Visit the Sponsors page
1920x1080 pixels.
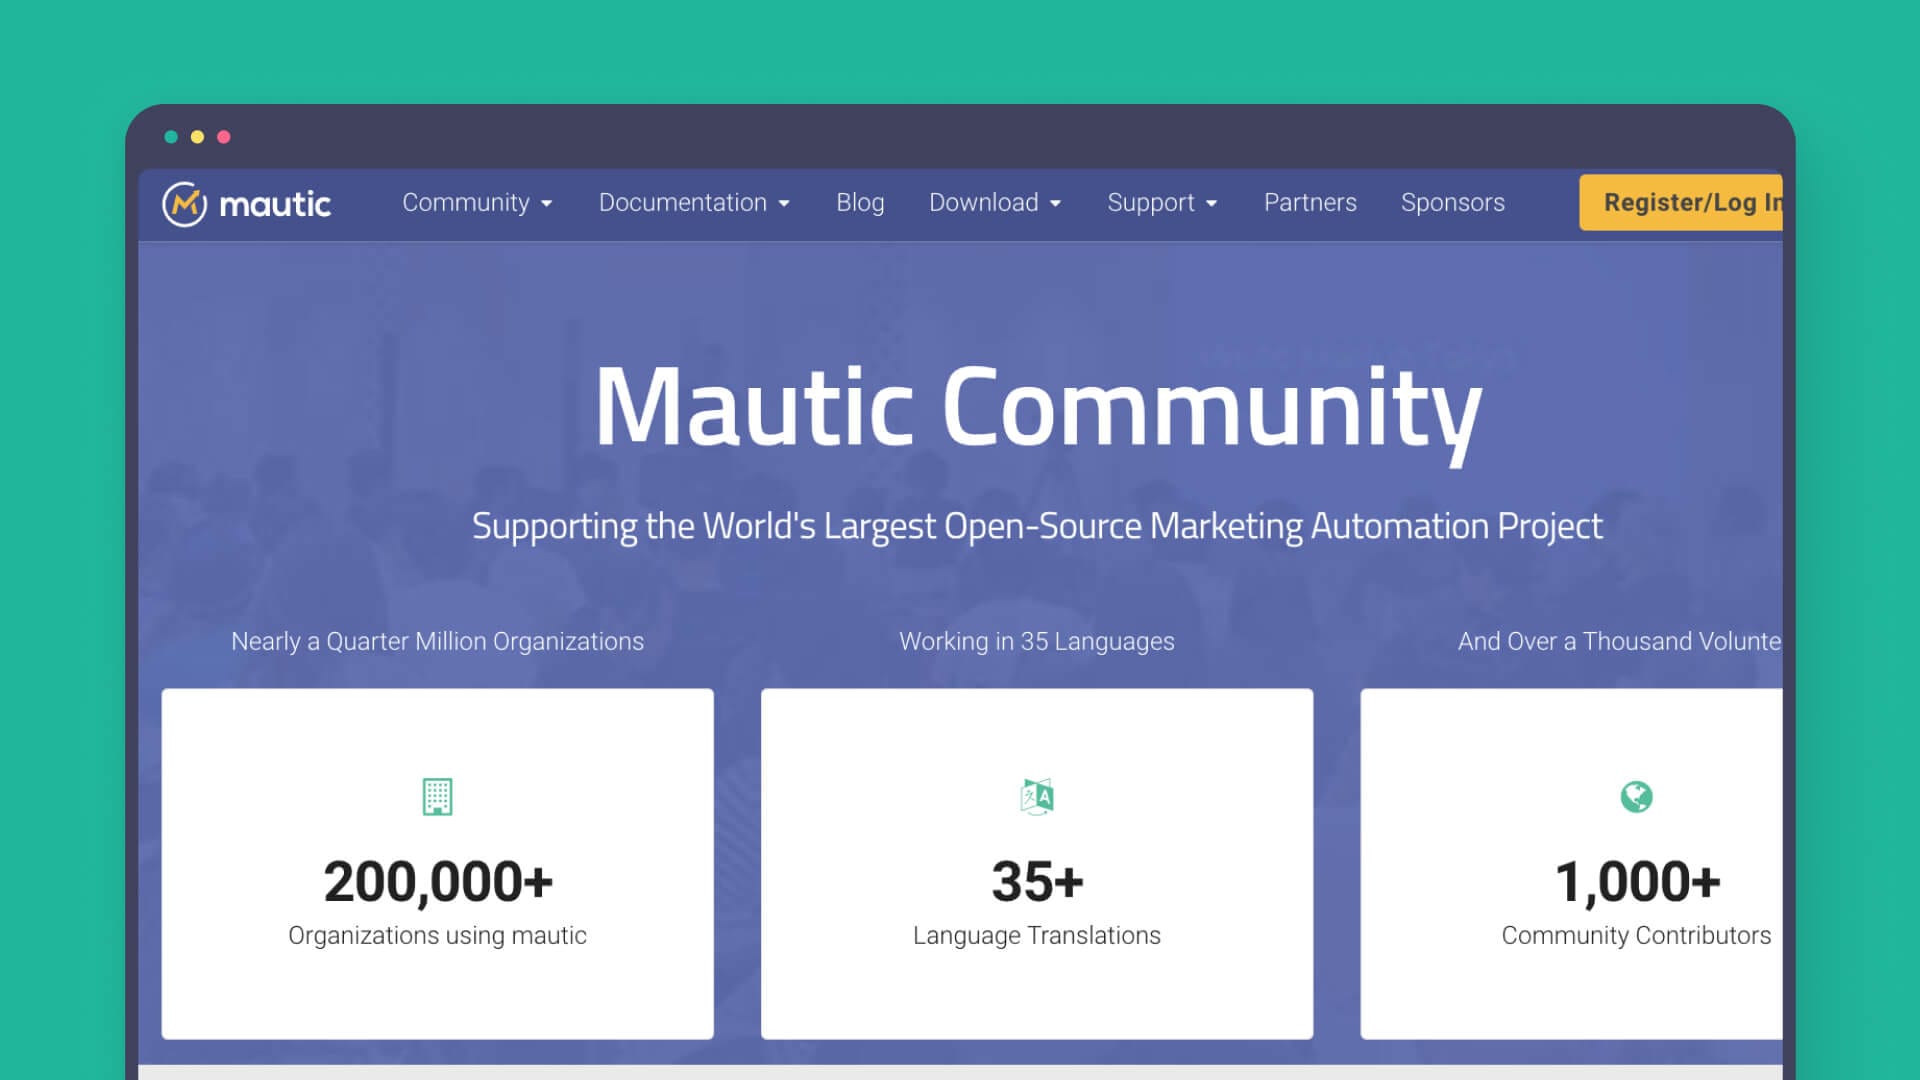(x=1453, y=203)
